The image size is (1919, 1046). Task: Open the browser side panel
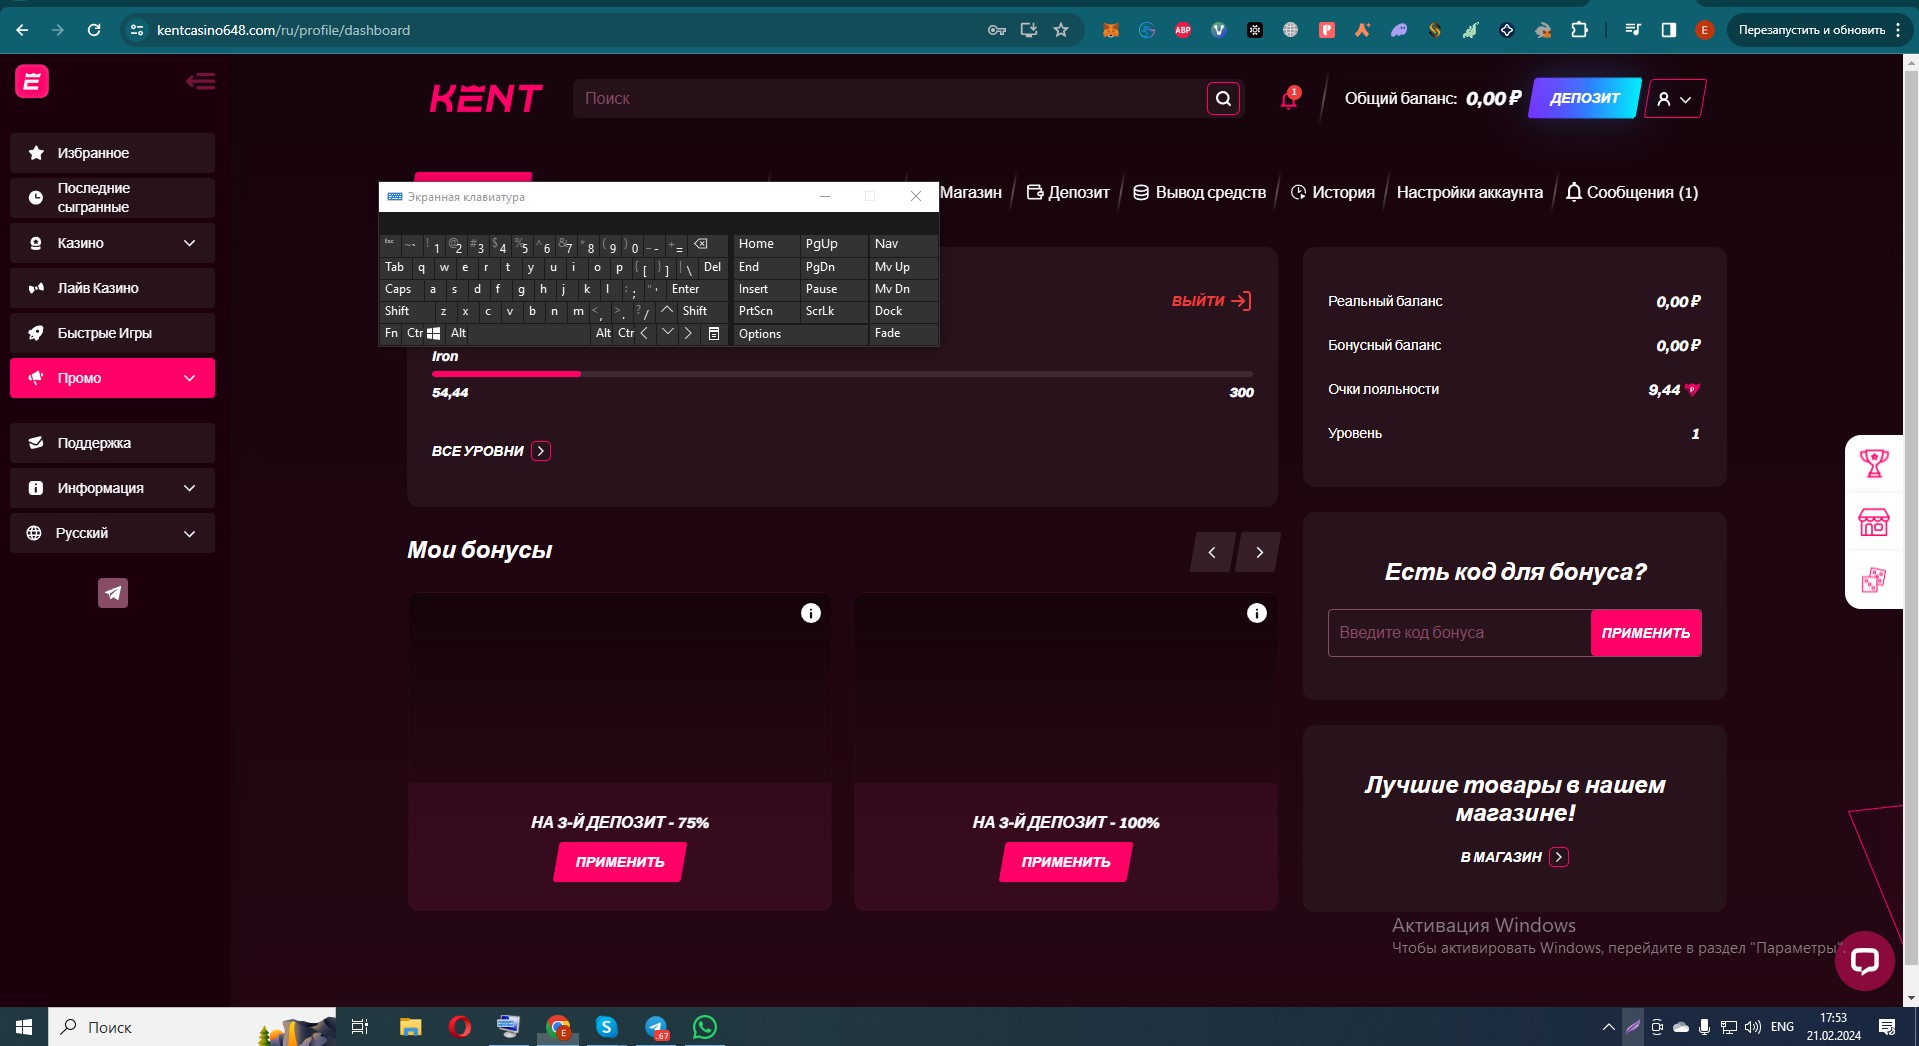(x=1669, y=30)
